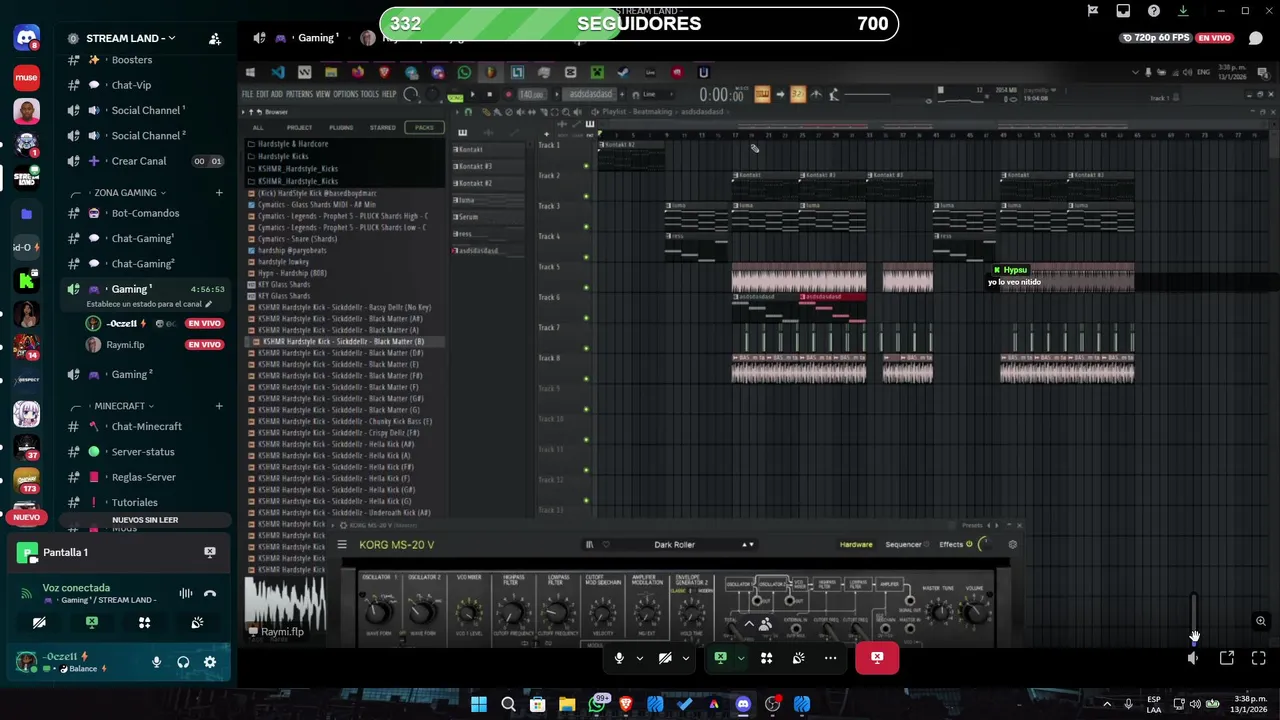Mute microphone in user panel
Viewport: 1280px width, 720px height.
click(x=157, y=662)
